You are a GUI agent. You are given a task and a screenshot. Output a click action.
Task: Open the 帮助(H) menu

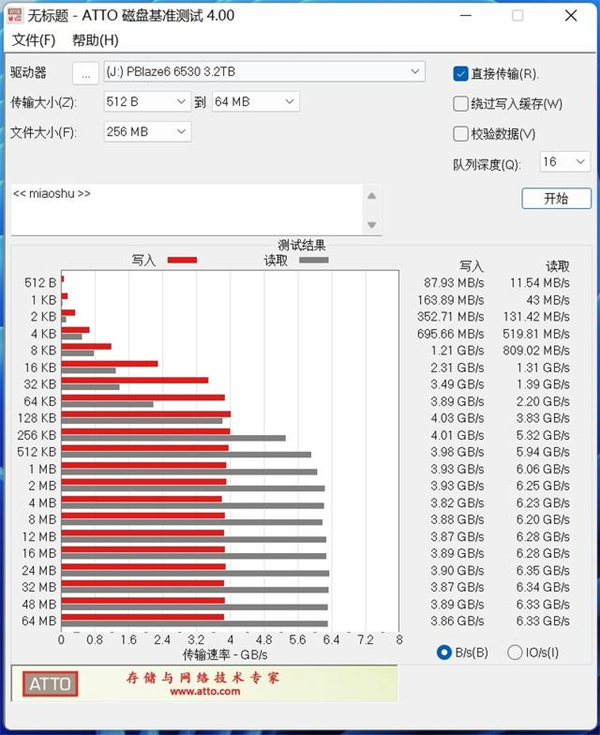(x=95, y=40)
